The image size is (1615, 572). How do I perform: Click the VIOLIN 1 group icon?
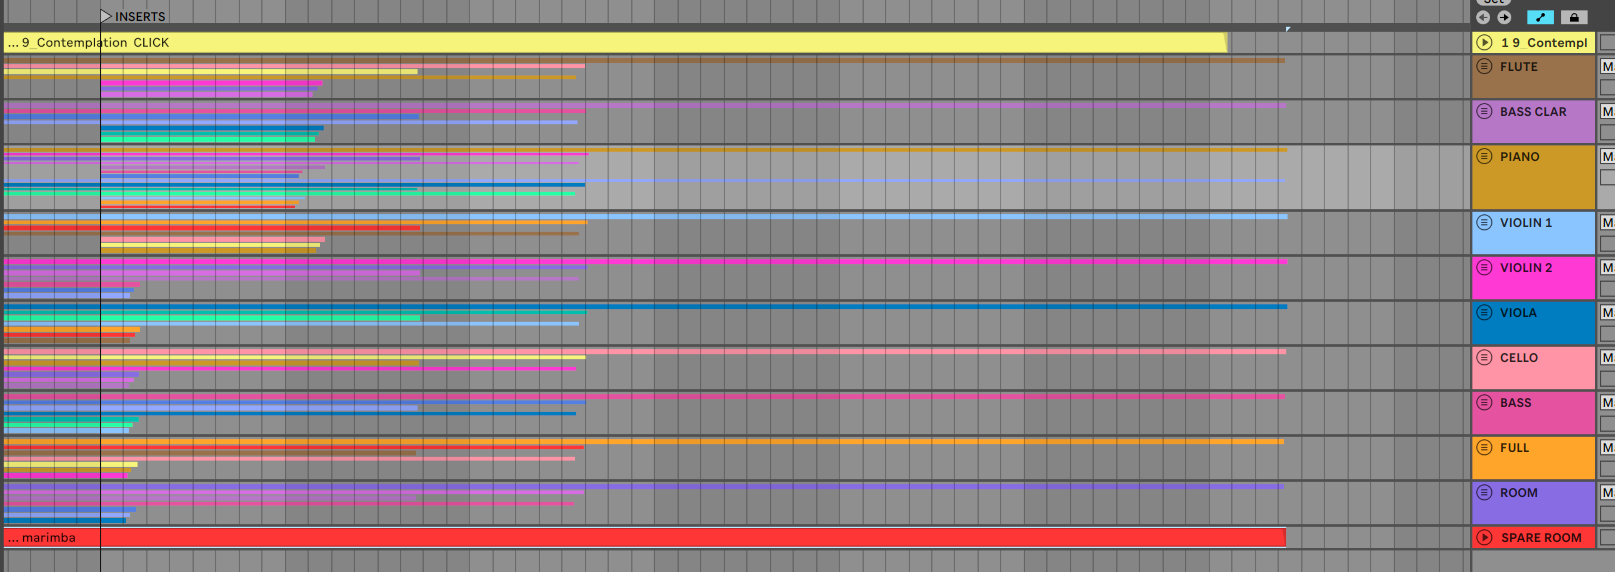[1485, 222]
